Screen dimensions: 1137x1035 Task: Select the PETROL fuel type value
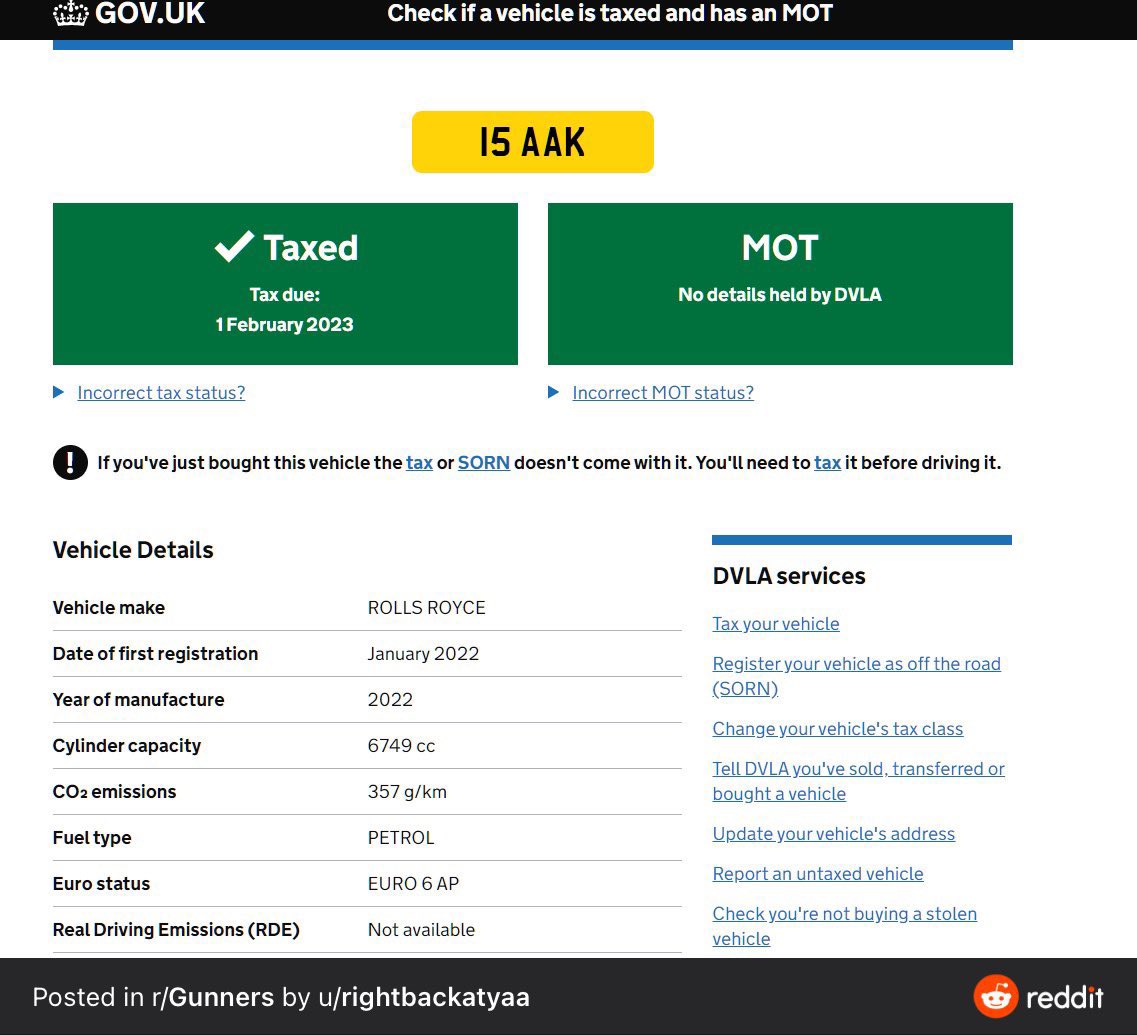pos(401,838)
